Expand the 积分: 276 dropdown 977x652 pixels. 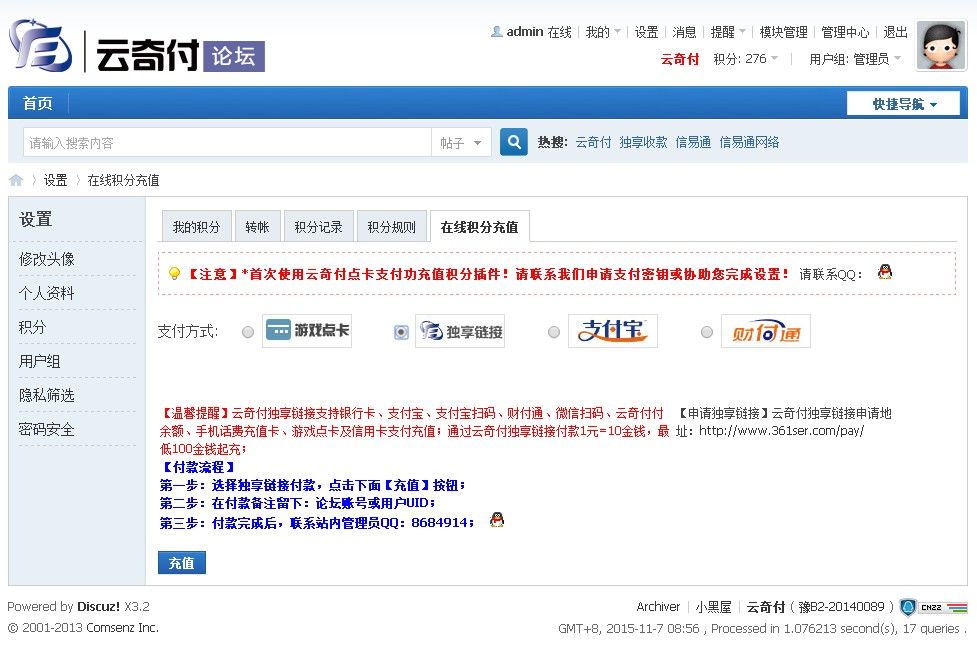(746, 59)
